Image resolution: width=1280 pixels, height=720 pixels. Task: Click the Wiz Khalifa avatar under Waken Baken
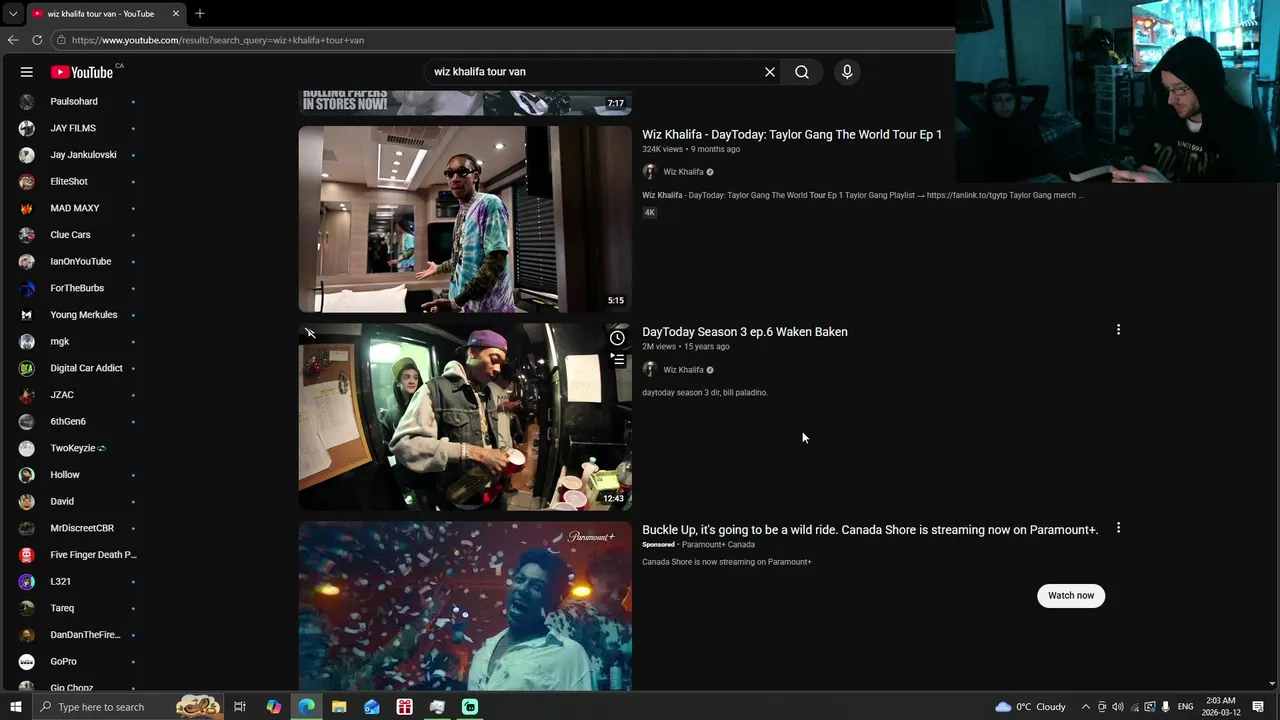point(649,370)
